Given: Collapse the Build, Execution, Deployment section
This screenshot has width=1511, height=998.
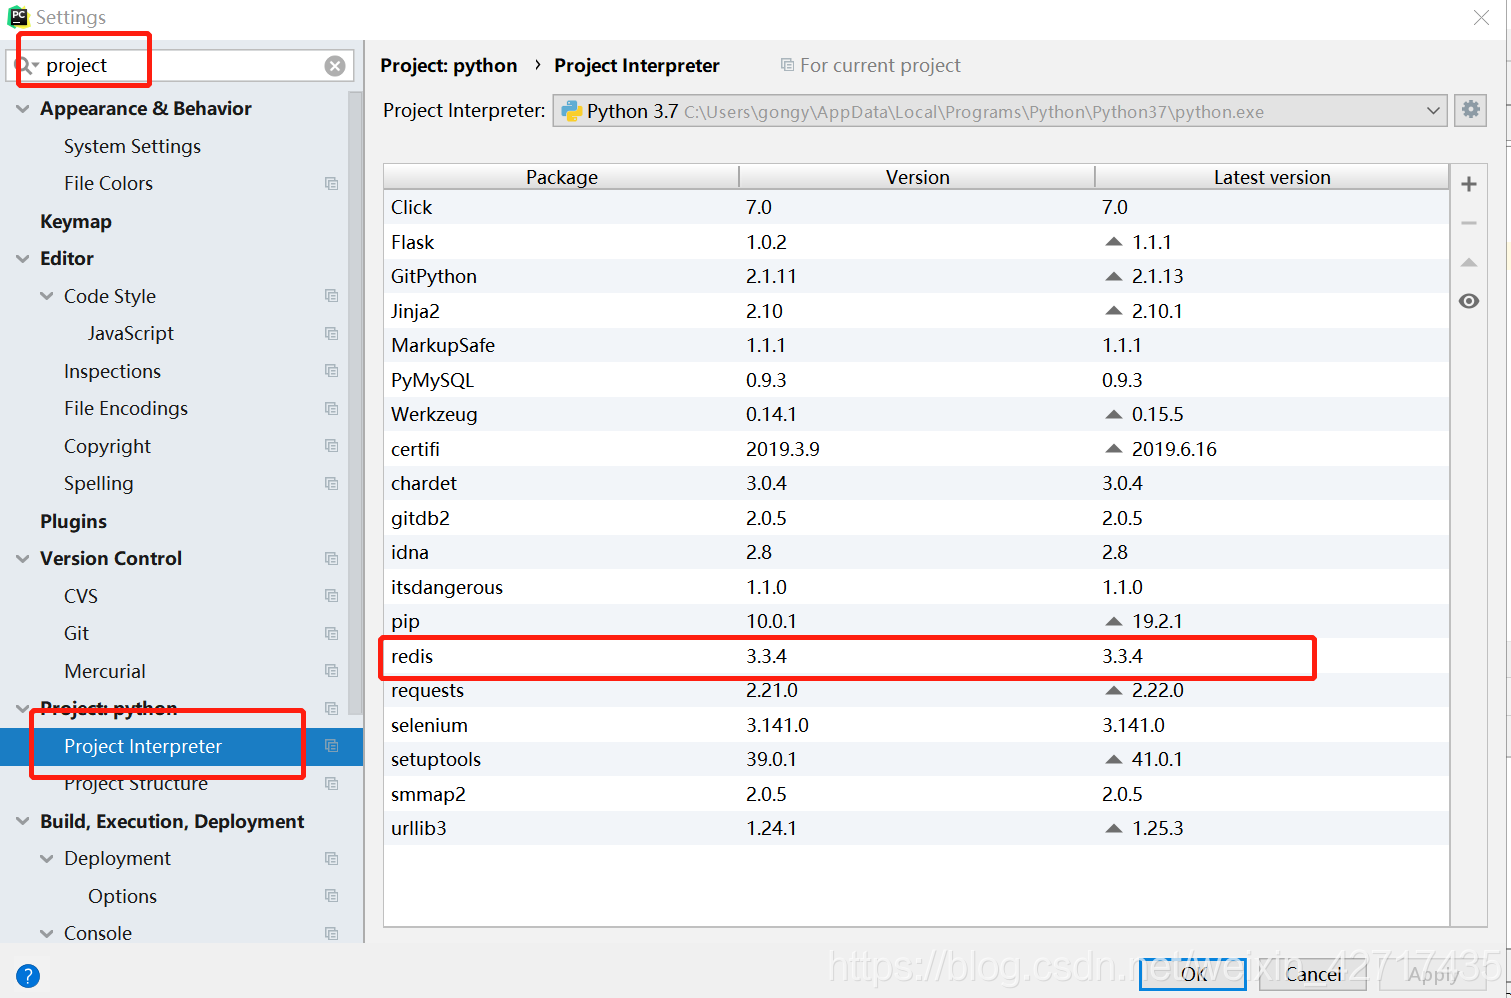Looking at the screenshot, I should (23, 821).
